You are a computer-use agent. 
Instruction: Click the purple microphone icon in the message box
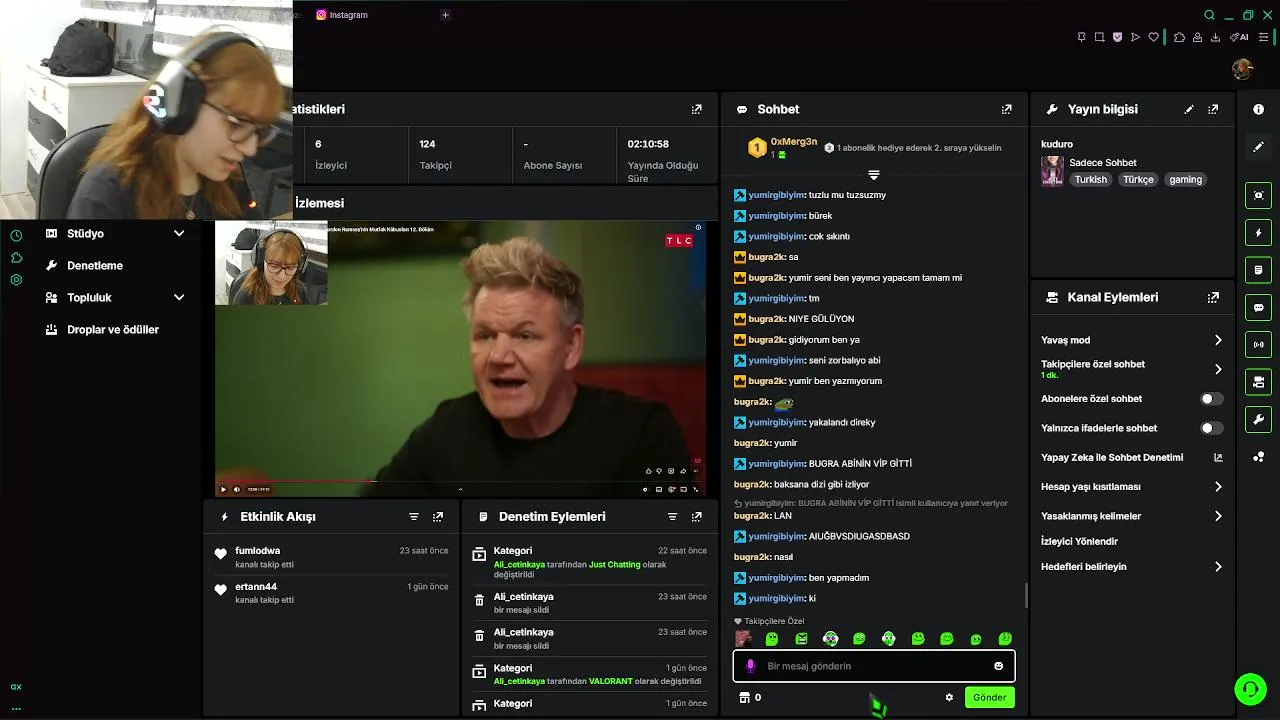tap(751, 666)
